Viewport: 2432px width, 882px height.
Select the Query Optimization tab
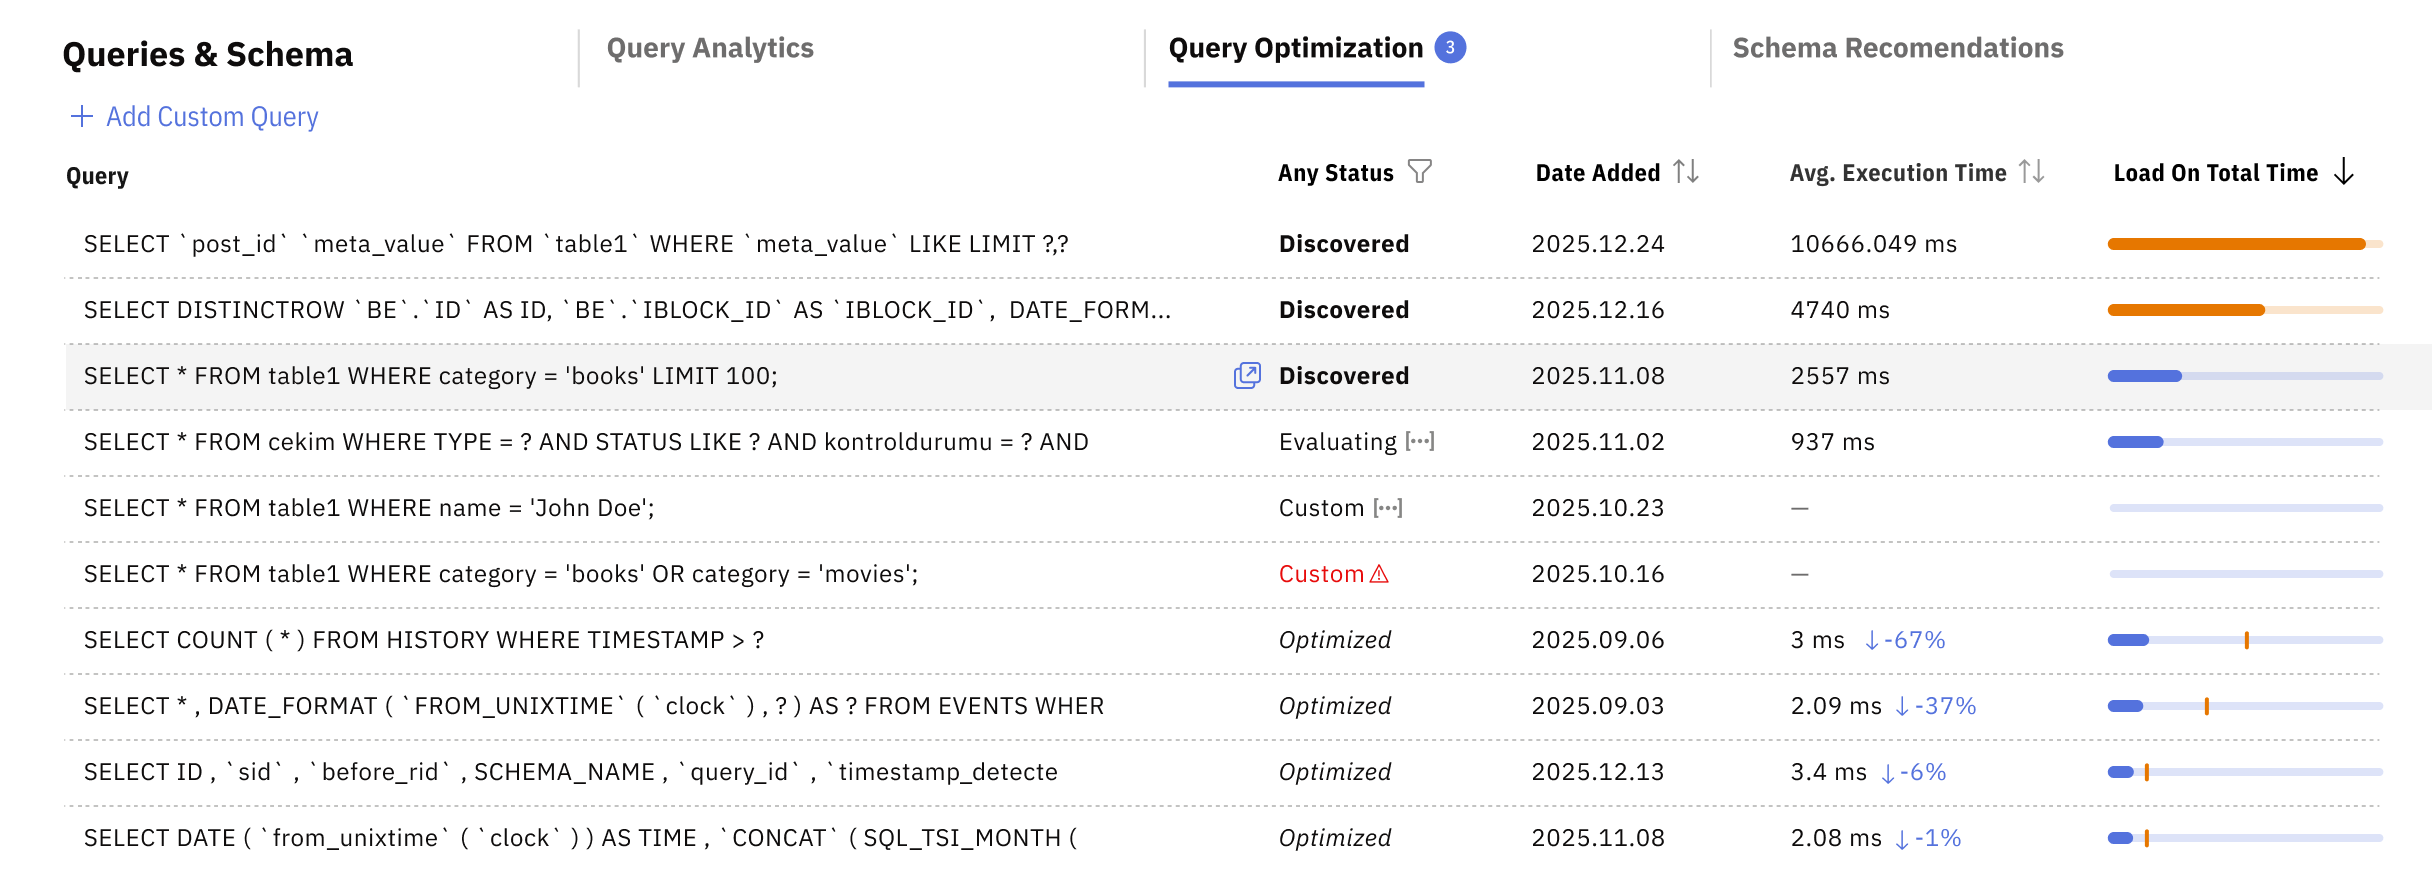(x=1295, y=48)
